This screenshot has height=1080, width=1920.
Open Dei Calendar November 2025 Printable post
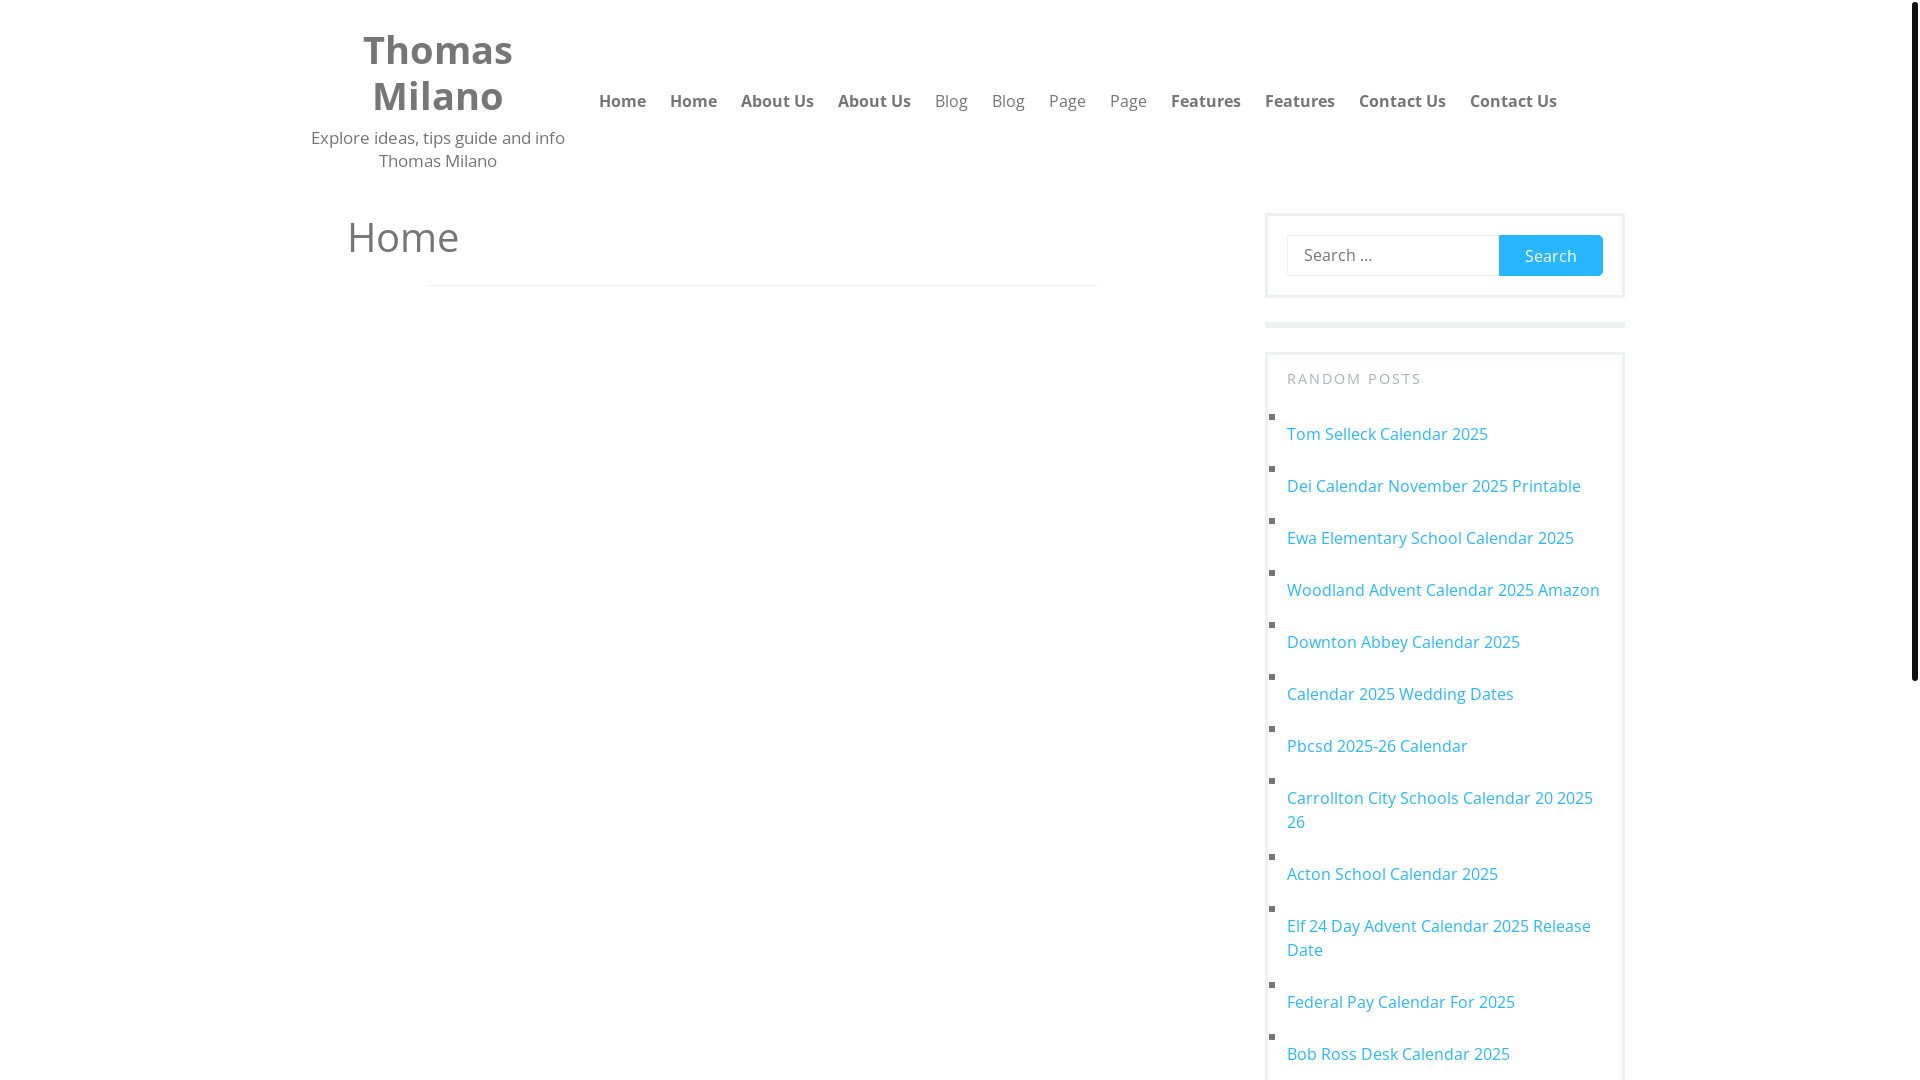tap(1433, 486)
